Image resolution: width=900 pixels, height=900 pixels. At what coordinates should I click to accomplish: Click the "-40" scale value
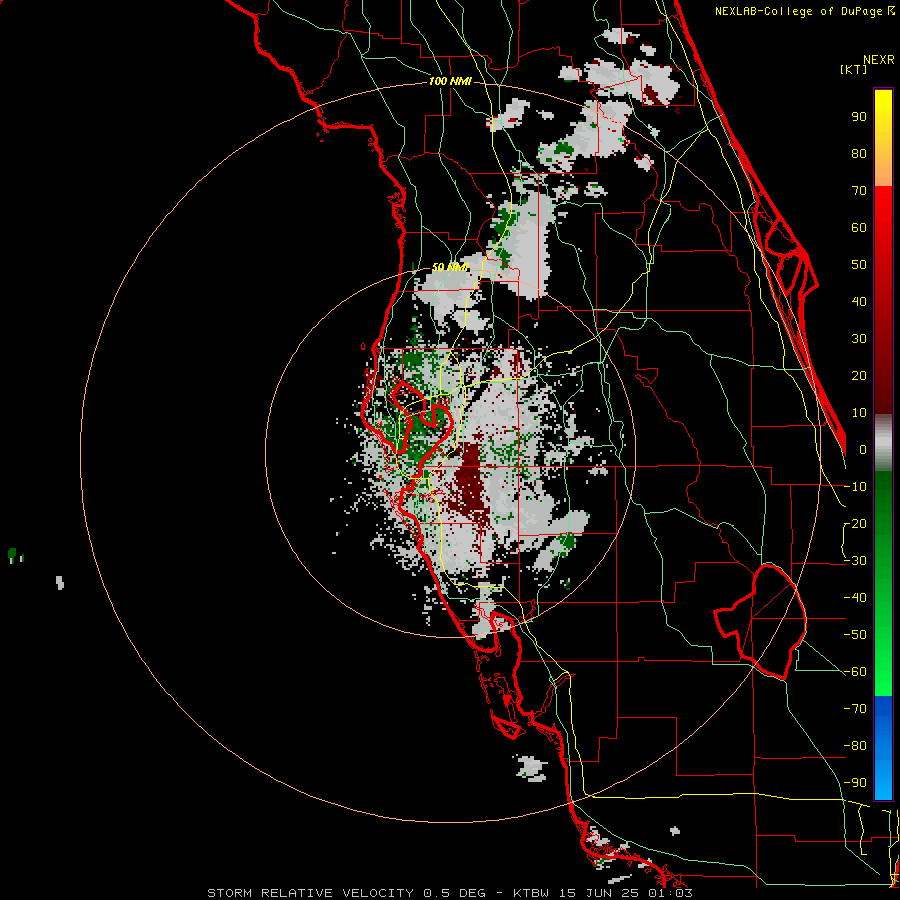pyautogui.click(x=855, y=598)
